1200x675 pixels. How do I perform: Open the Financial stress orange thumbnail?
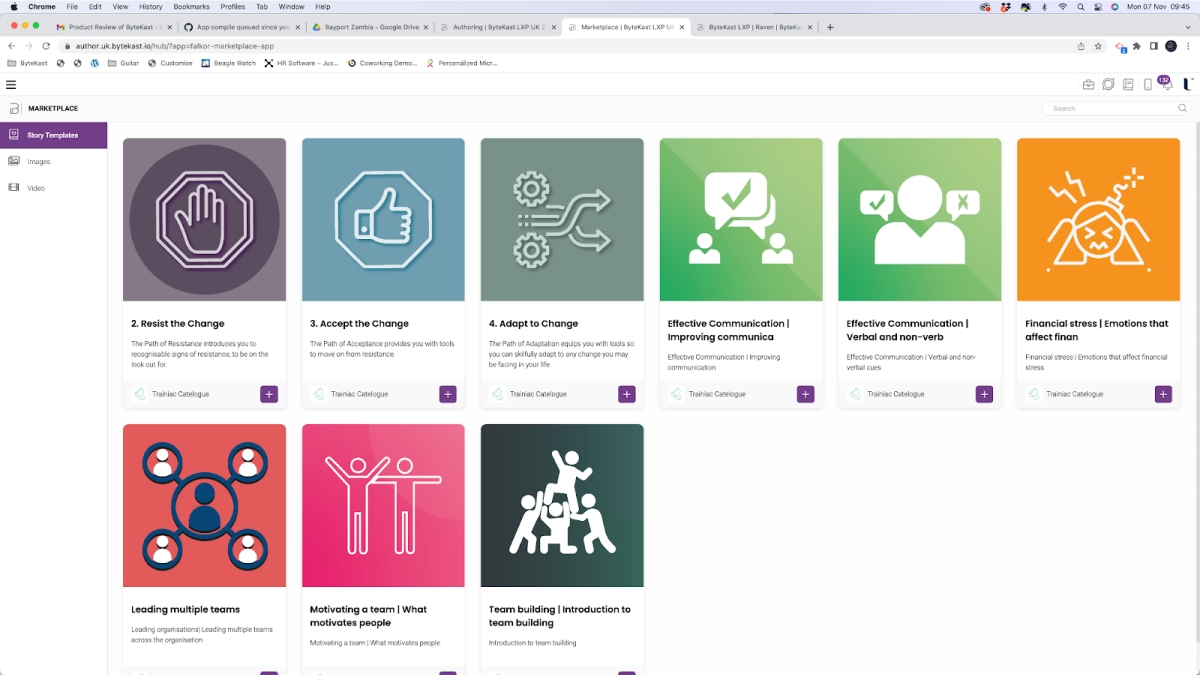coord(1099,220)
